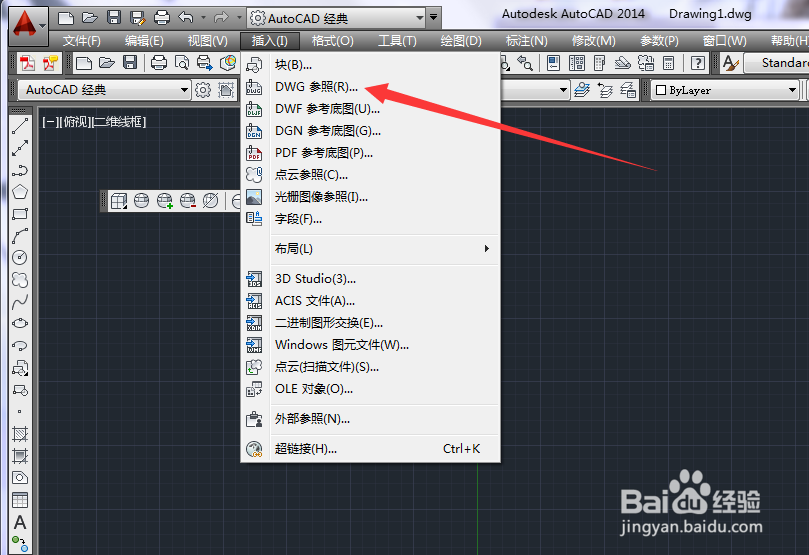Viewport: 809px width, 555px height.
Task: Open the 修改(M) menu
Action: pyautogui.click(x=593, y=41)
